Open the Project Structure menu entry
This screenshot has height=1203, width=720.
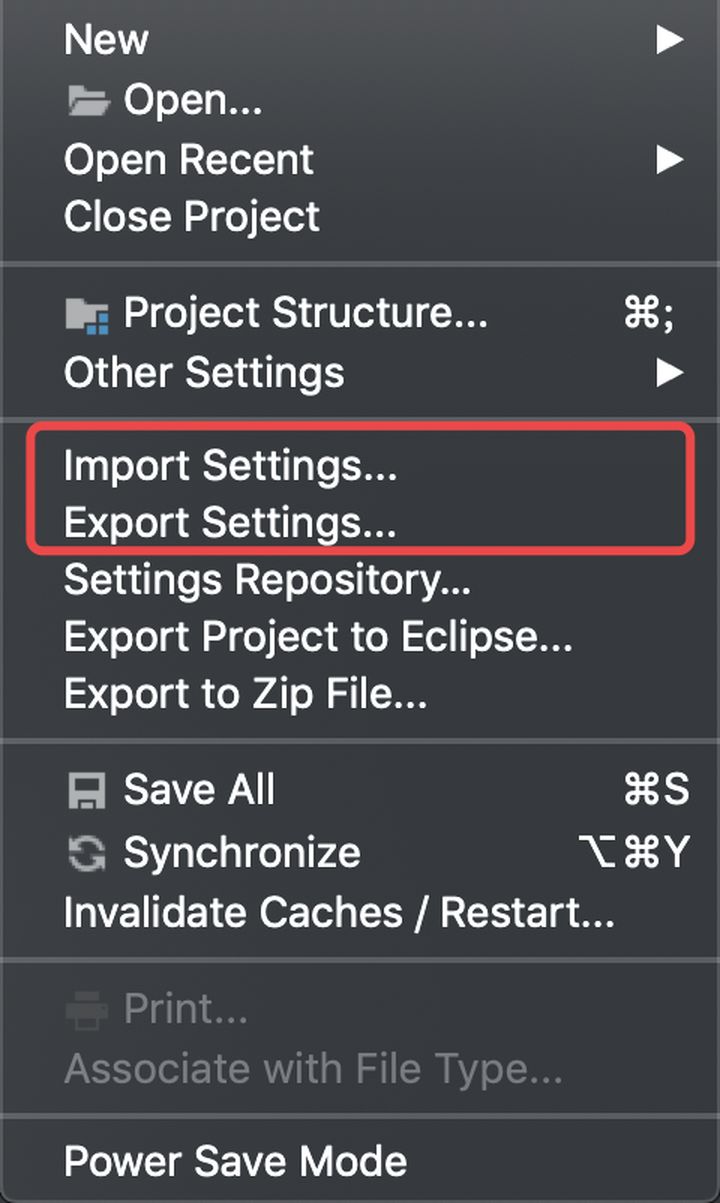305,314
